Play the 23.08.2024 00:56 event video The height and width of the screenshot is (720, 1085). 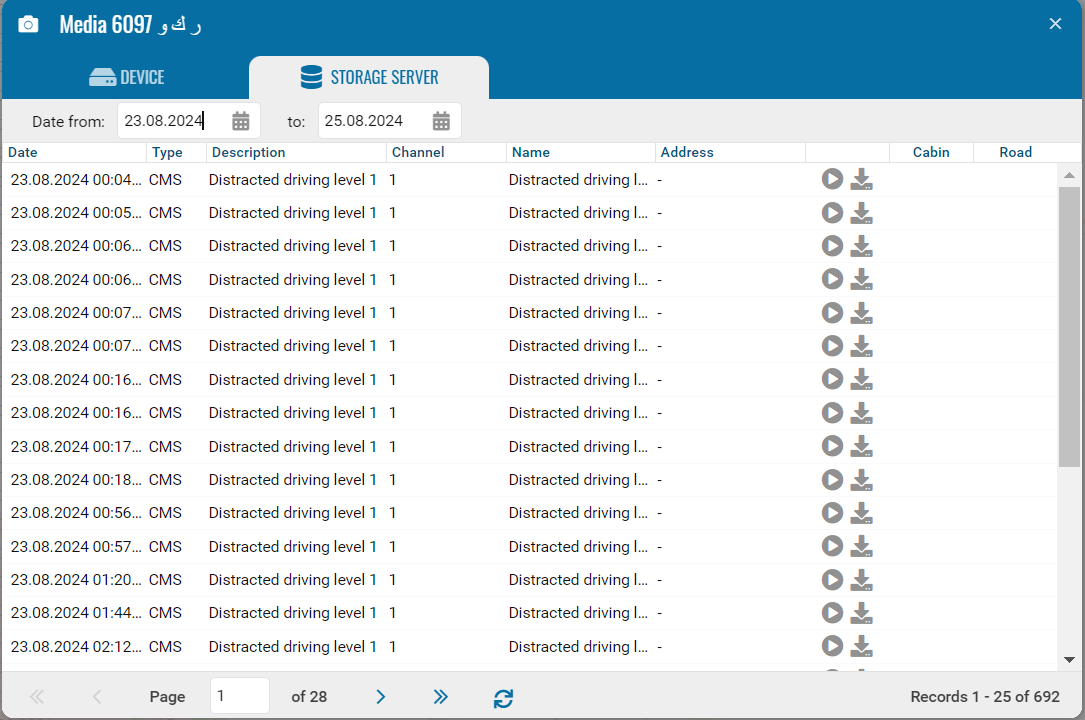coord(832,513)
